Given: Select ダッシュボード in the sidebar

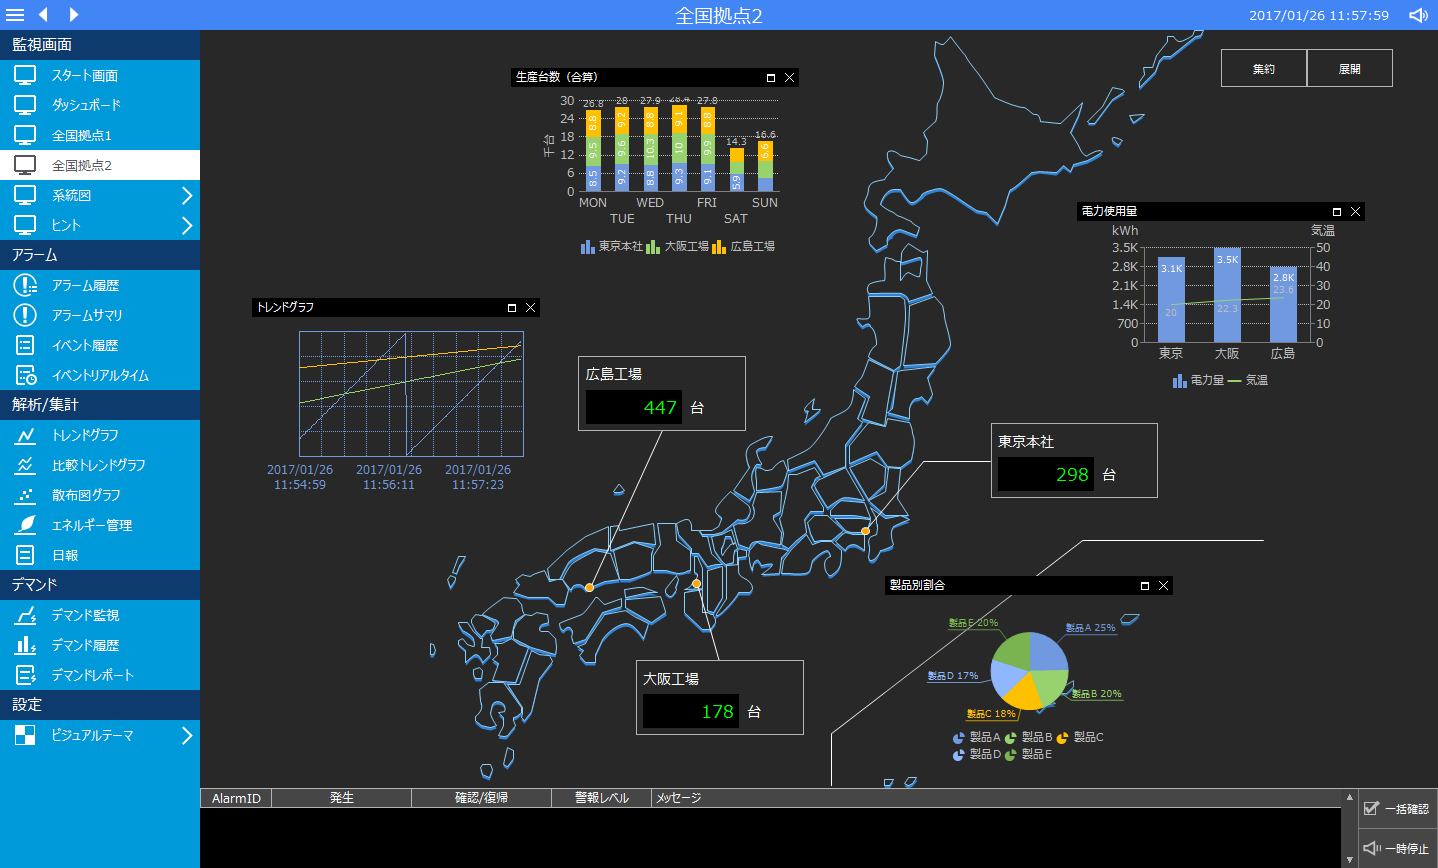Looking at the screenshot, I should pos(86,105).
